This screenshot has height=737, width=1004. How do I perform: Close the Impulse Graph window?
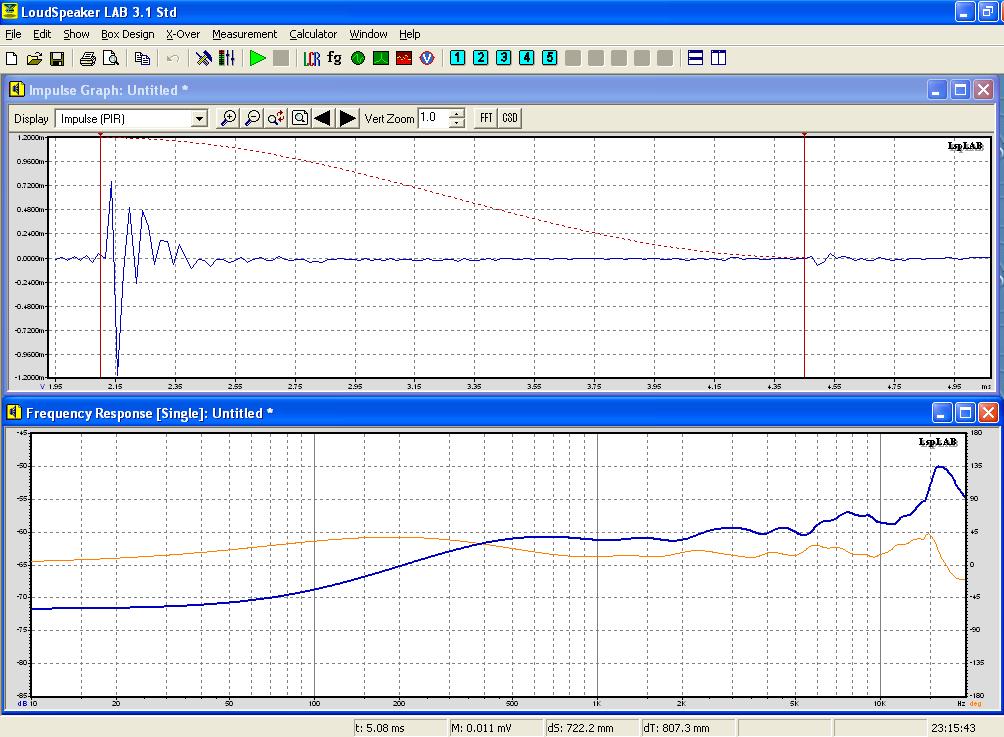pyautogui.click(x=984, y=90)
